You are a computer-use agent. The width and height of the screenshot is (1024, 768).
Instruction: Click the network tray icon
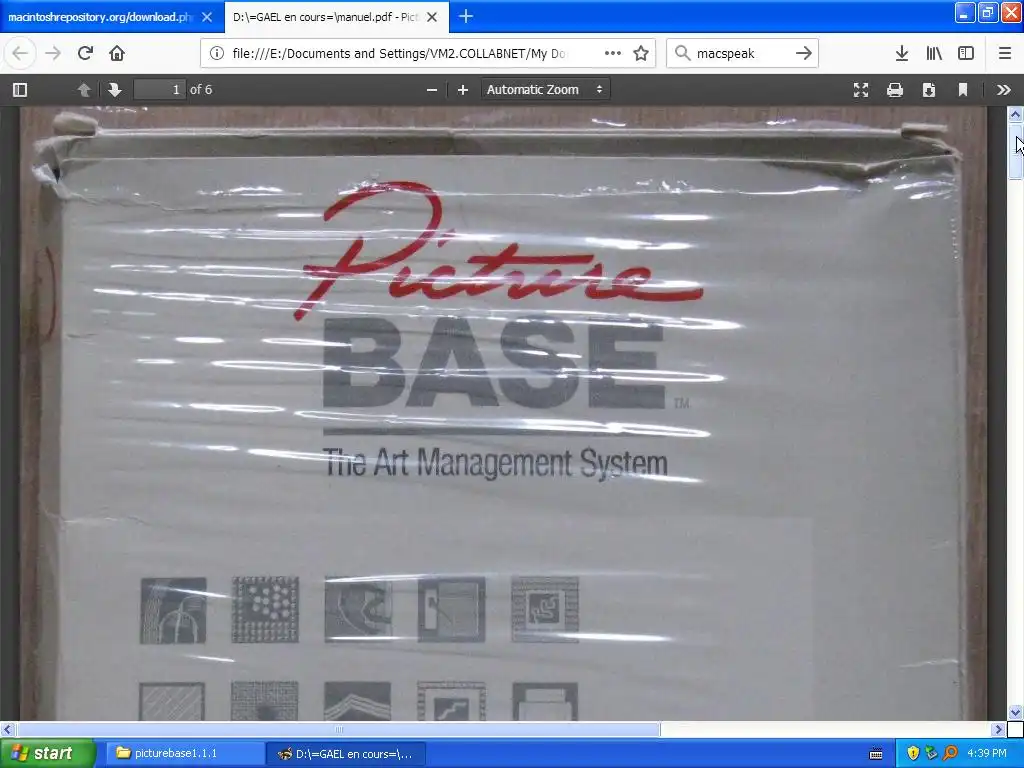point(931,753)
